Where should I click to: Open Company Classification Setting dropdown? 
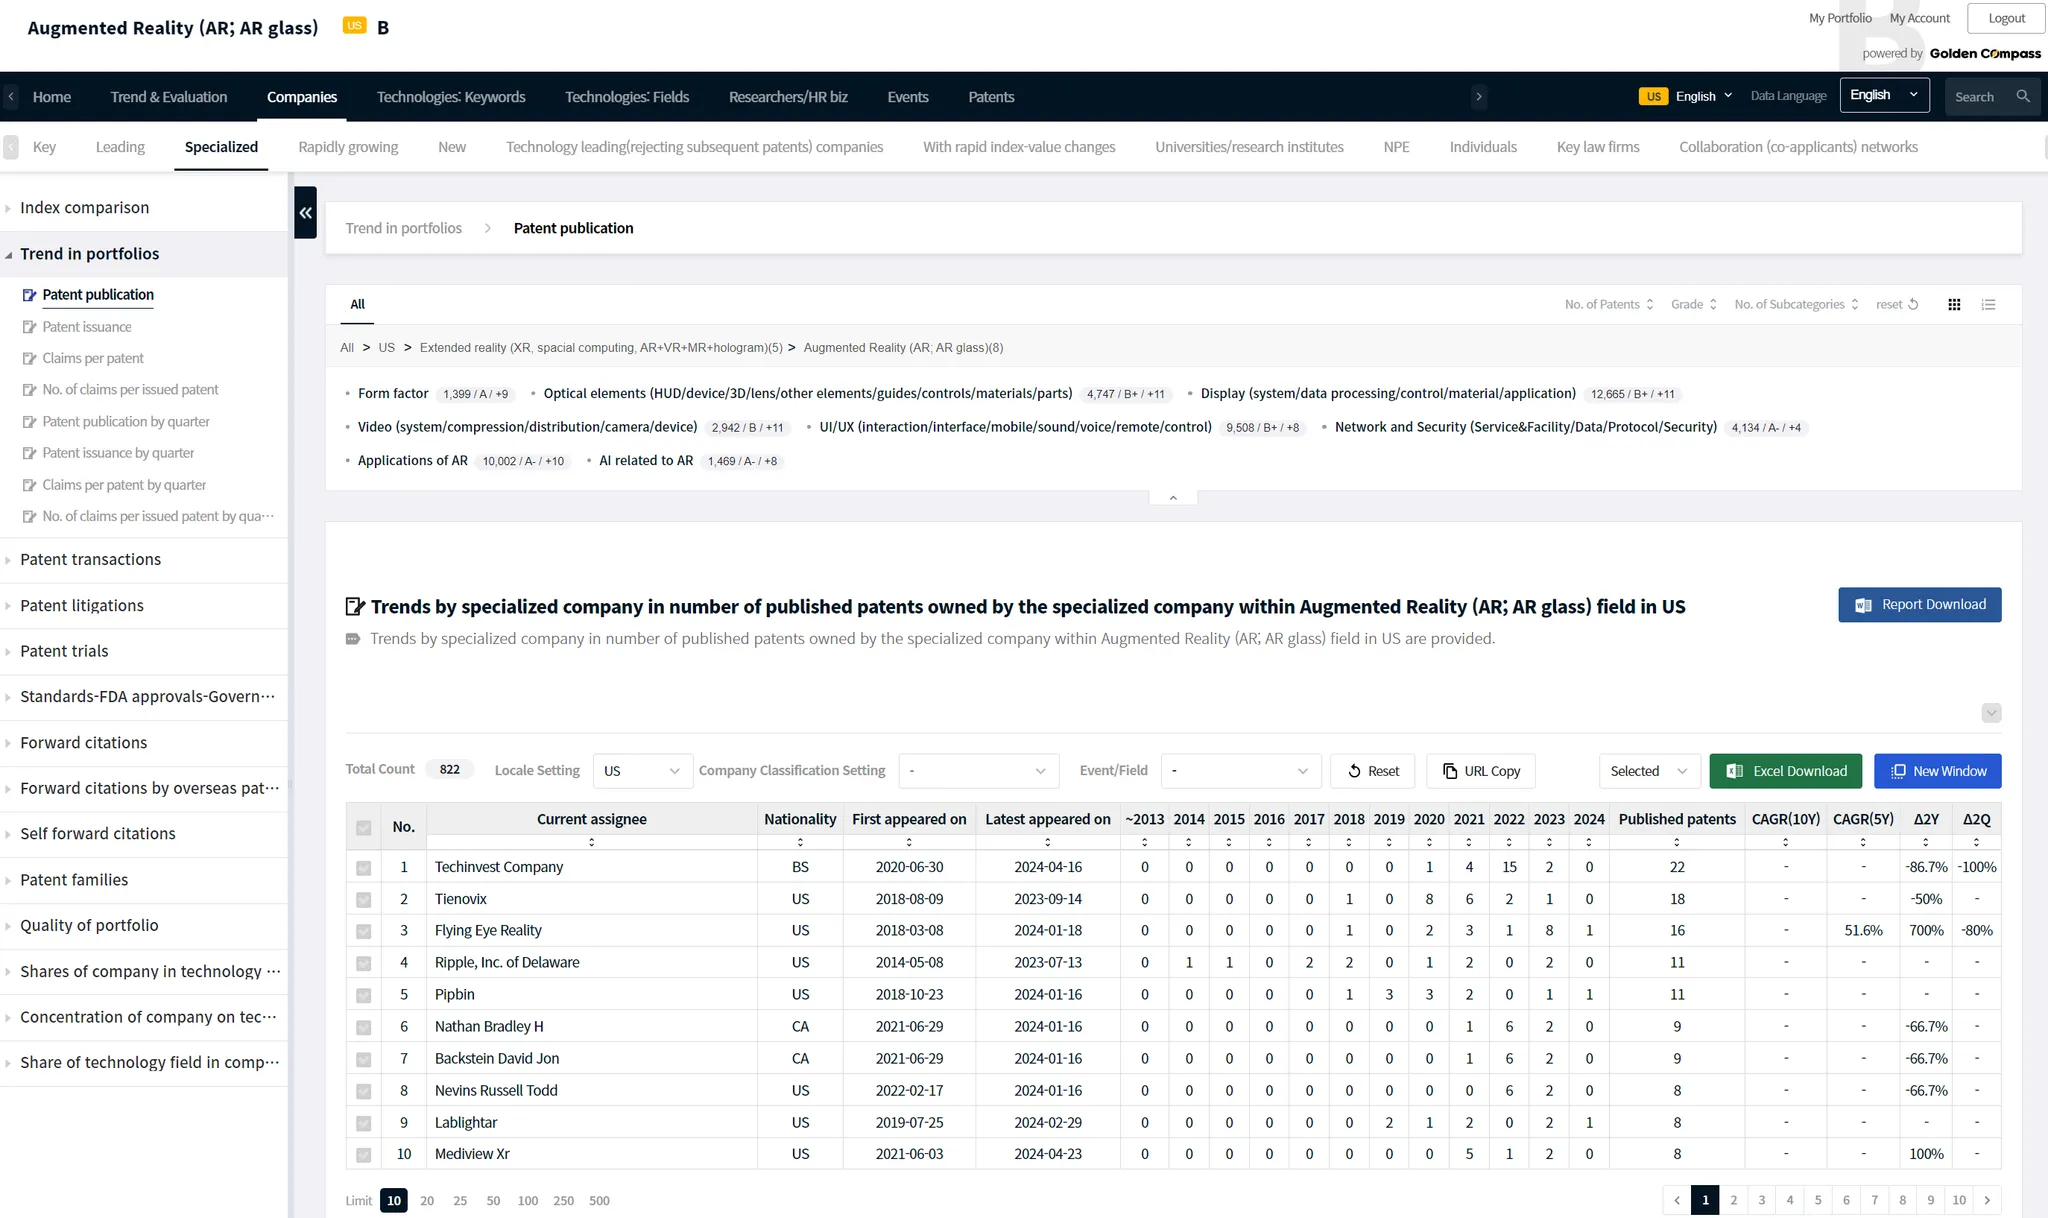[978, 771]
